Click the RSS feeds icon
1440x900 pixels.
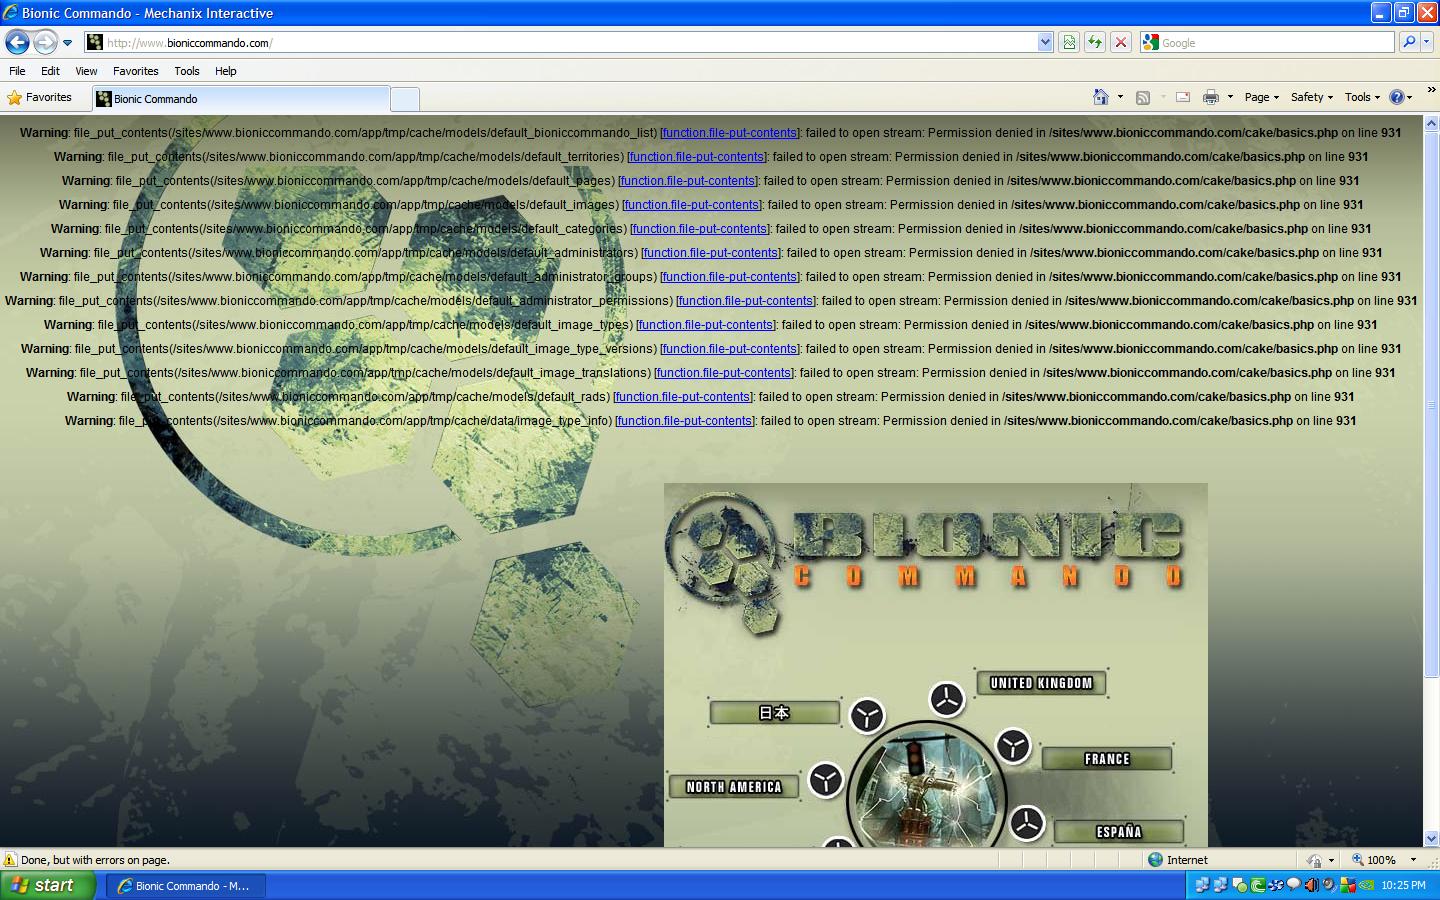point(1143,97)
